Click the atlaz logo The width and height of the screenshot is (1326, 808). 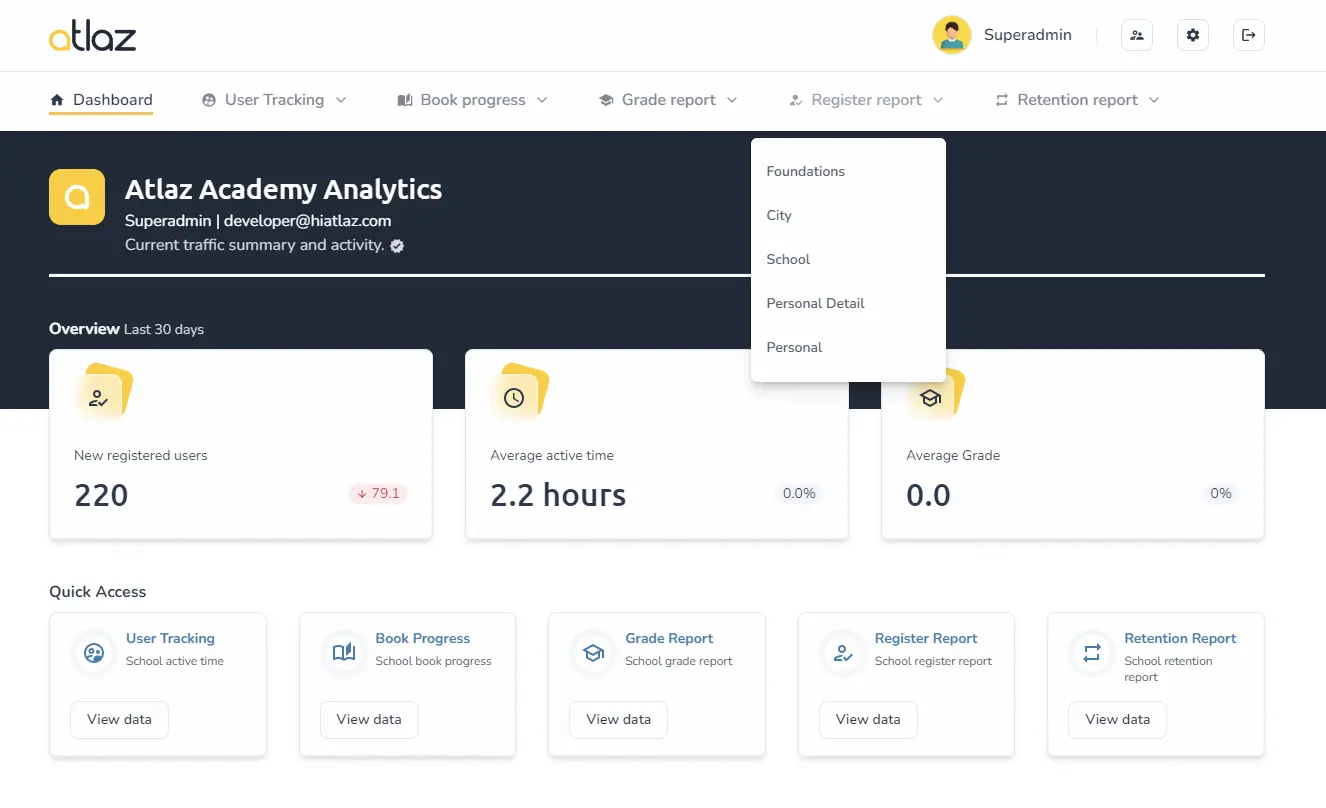[92, 36]
